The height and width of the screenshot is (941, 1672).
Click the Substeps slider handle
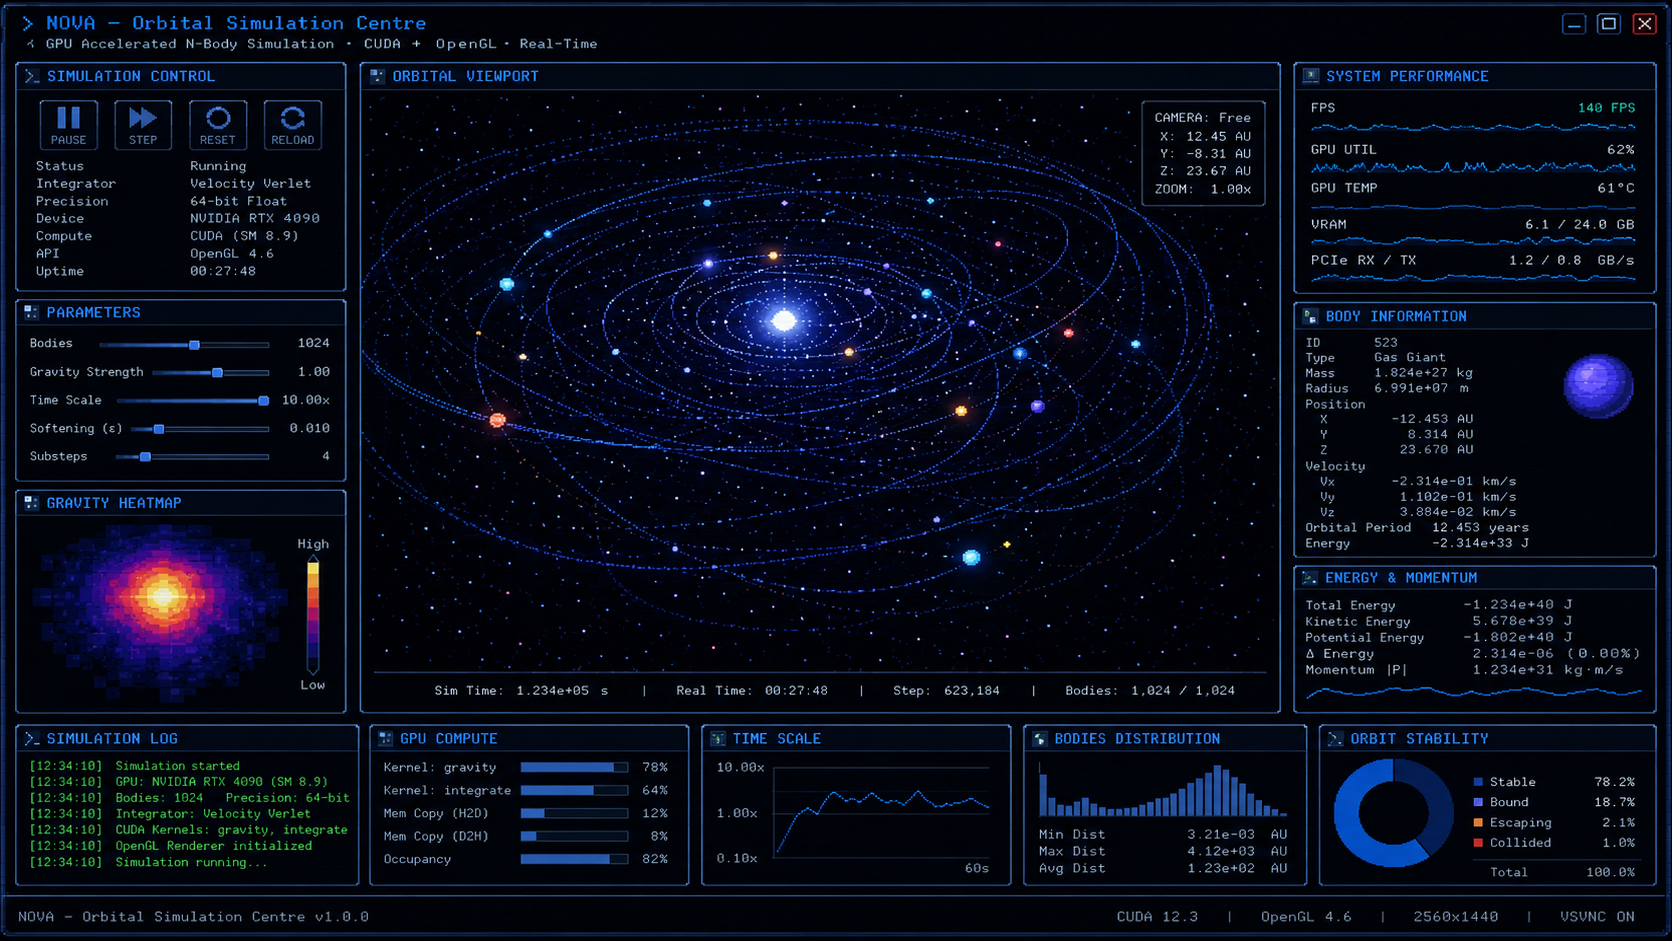click(146, 456)
